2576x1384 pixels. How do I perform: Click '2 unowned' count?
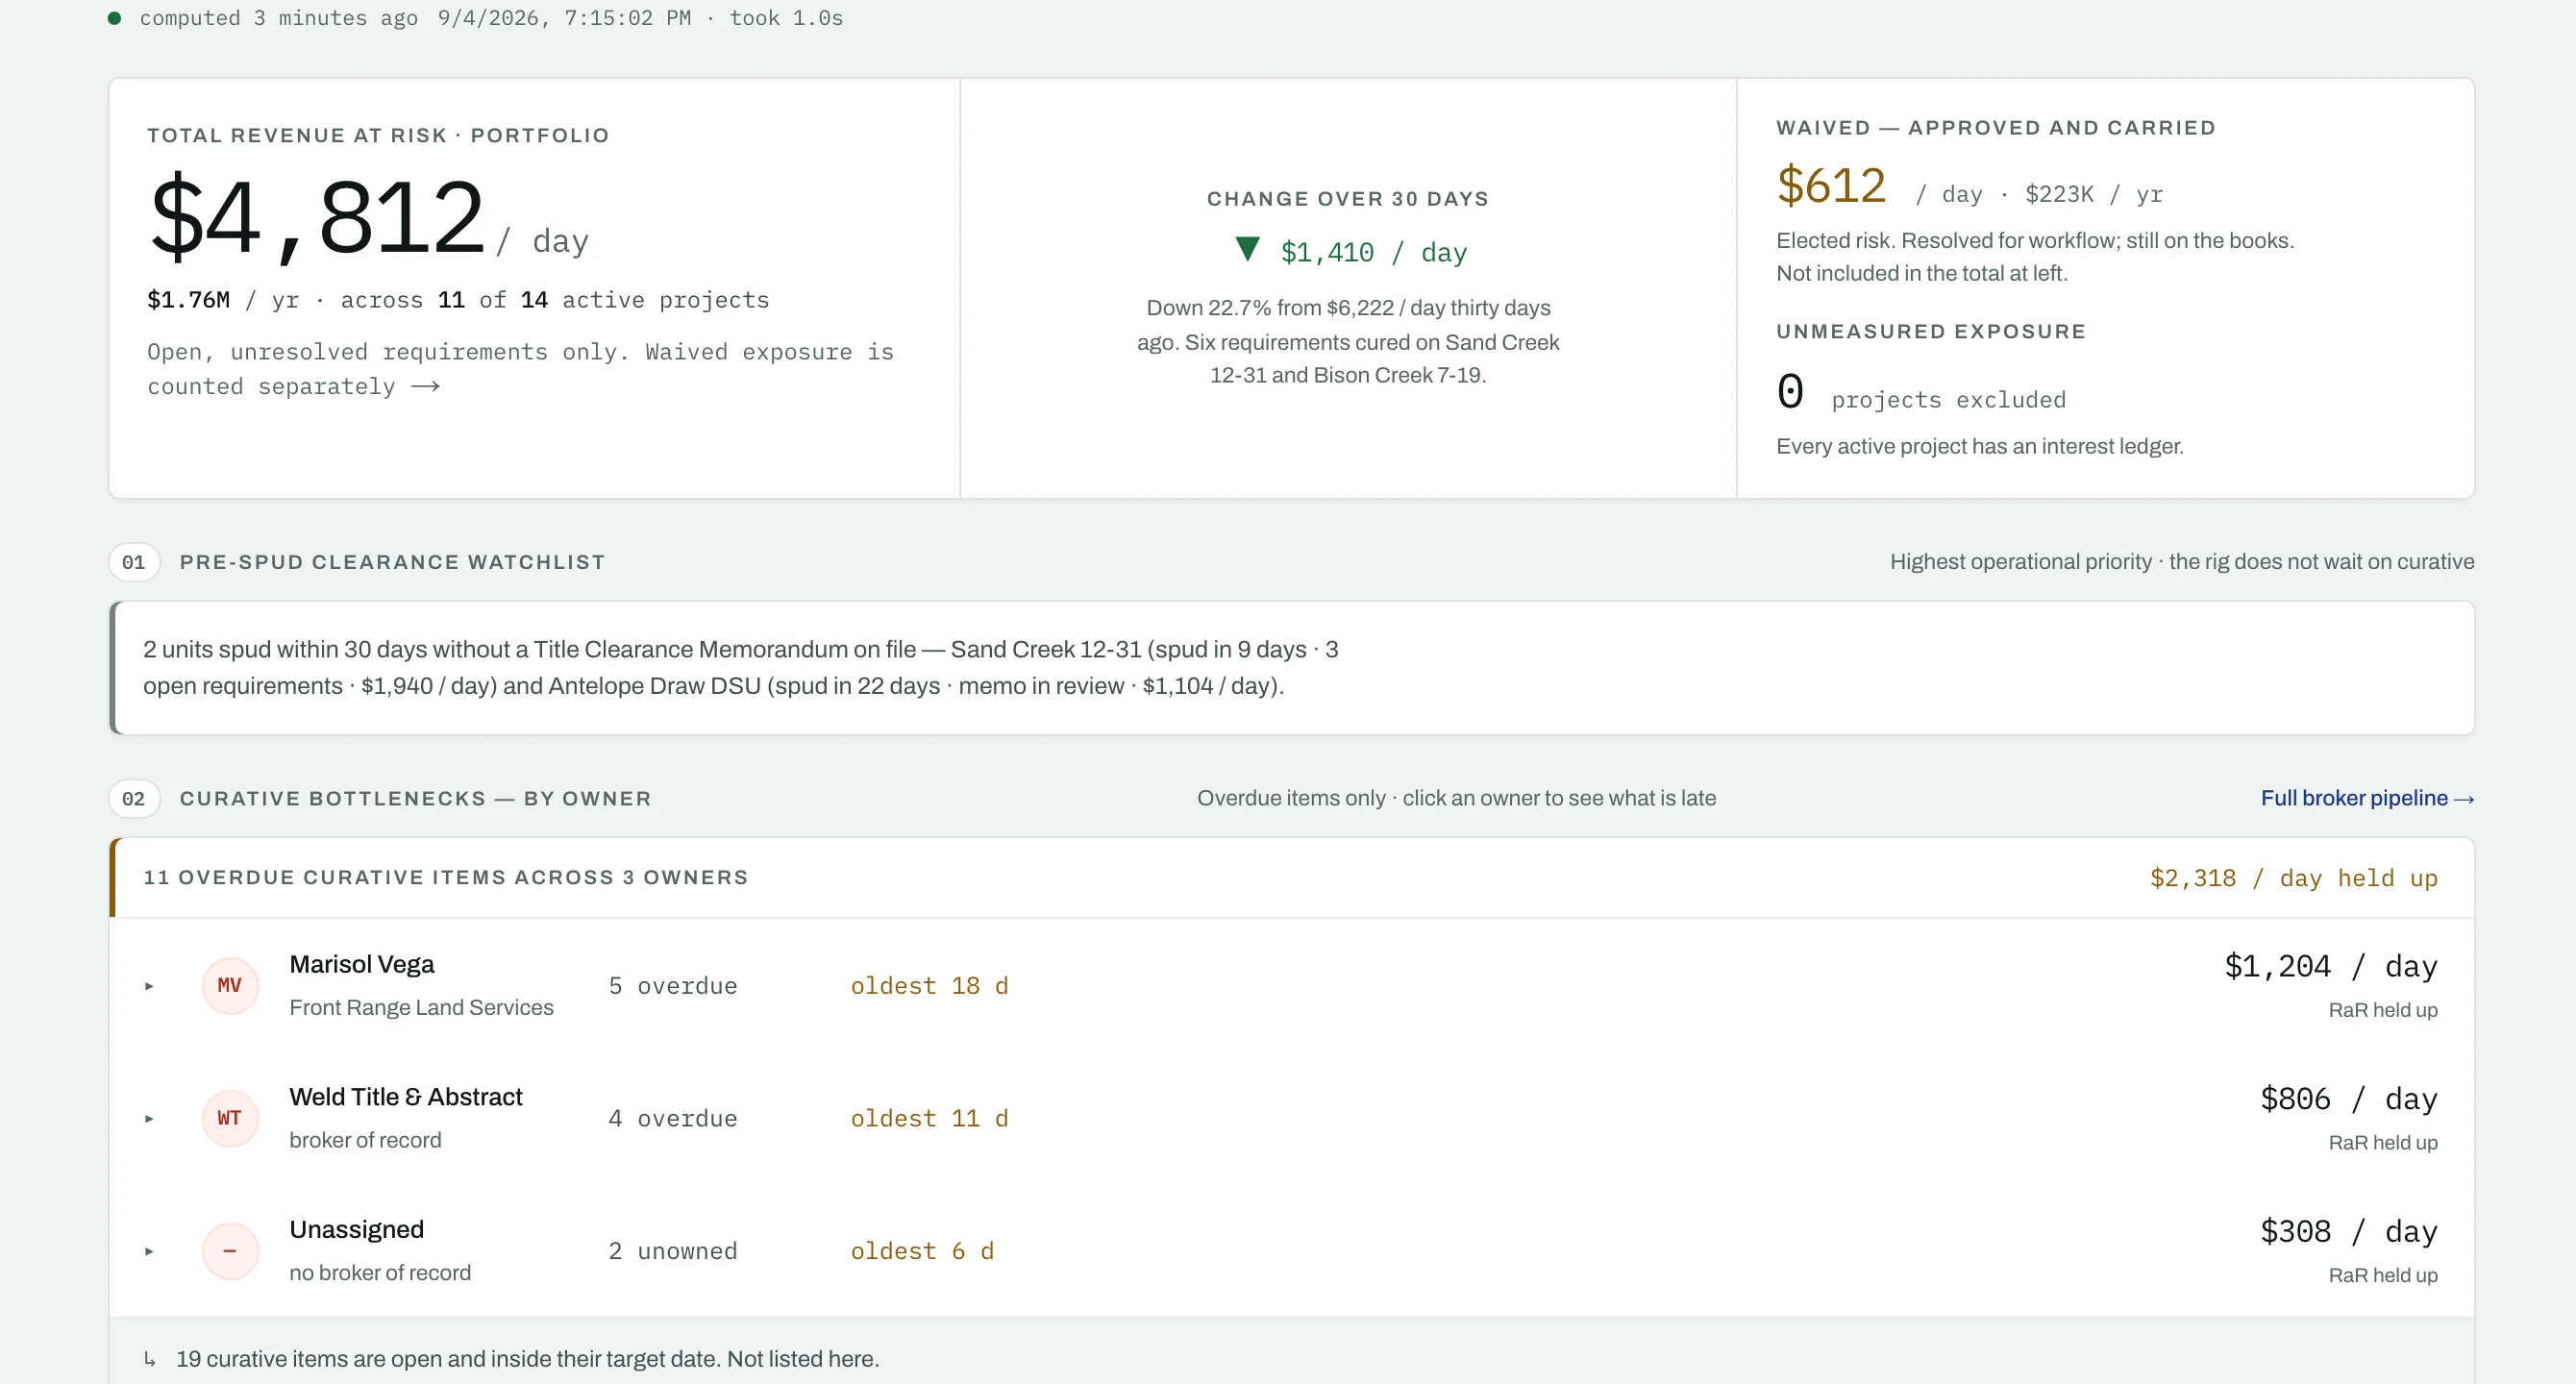673,1251
